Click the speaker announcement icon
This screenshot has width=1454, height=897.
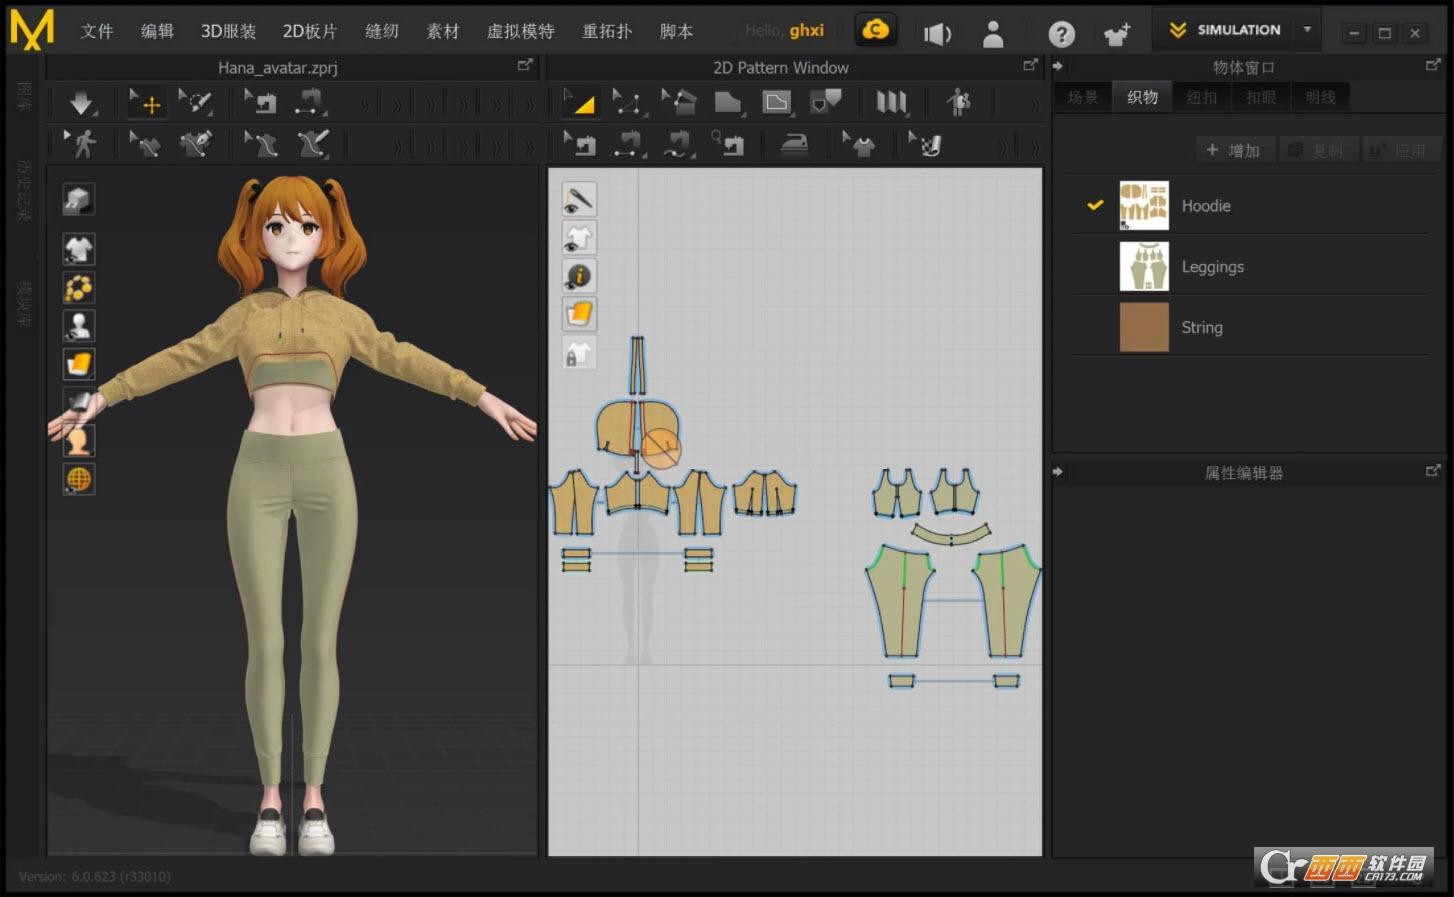[936, 34]
